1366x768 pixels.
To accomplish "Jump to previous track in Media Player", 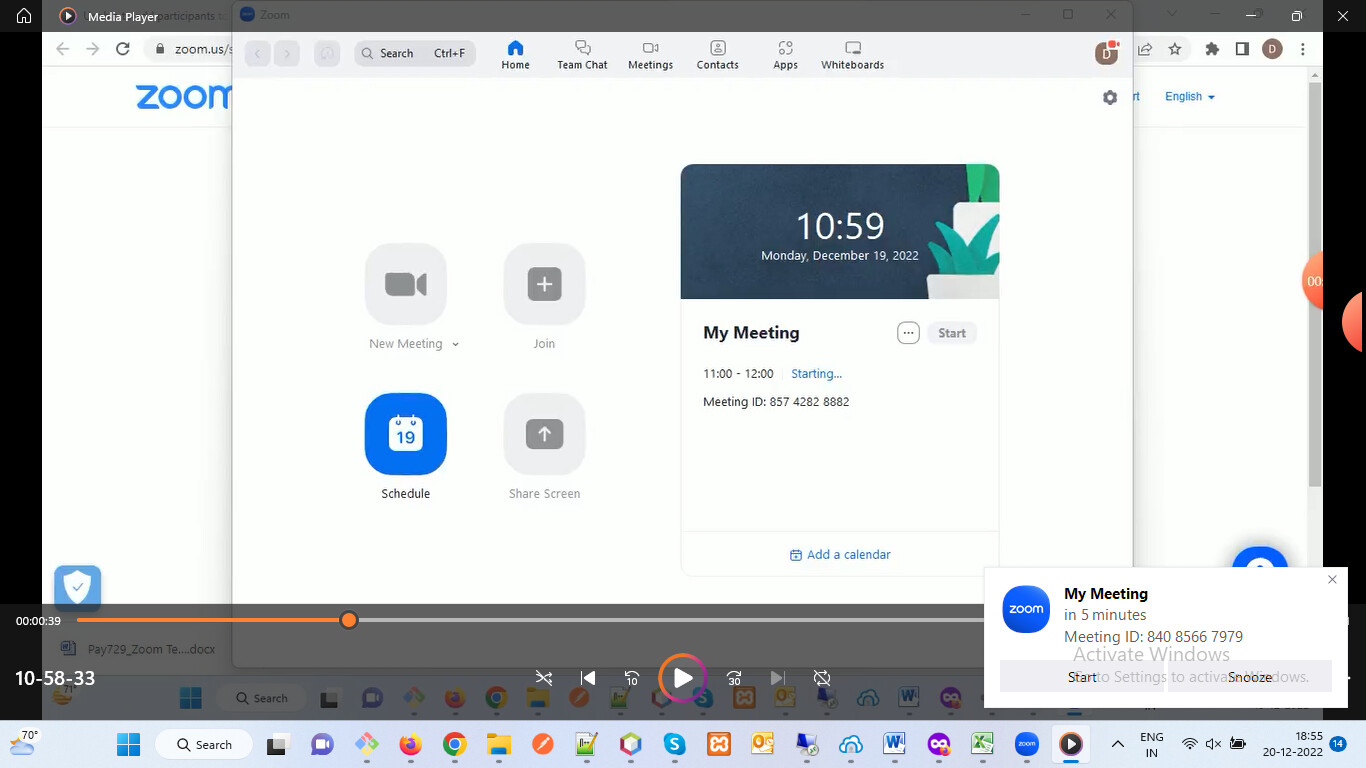I will (588, 678).
